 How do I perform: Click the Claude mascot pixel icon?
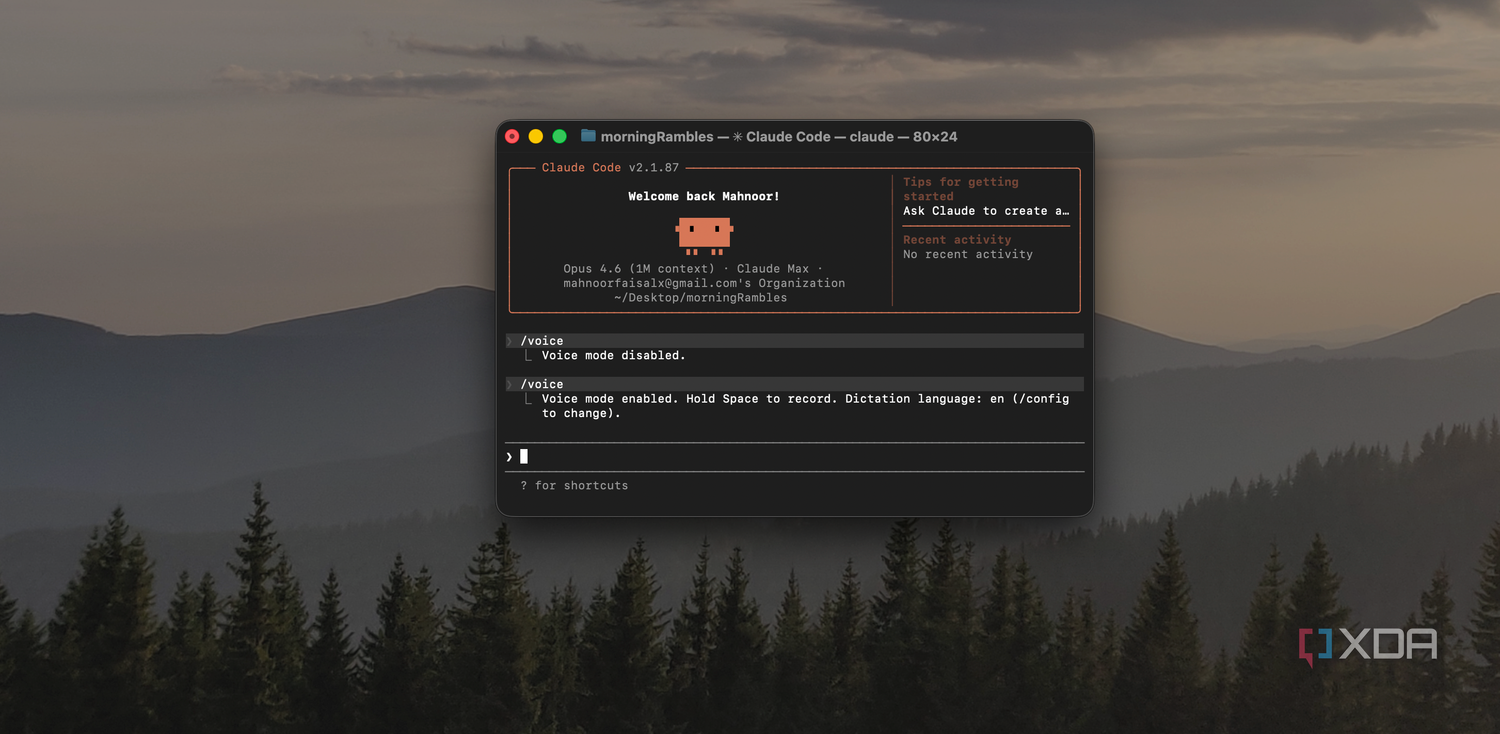pos(704,235)
